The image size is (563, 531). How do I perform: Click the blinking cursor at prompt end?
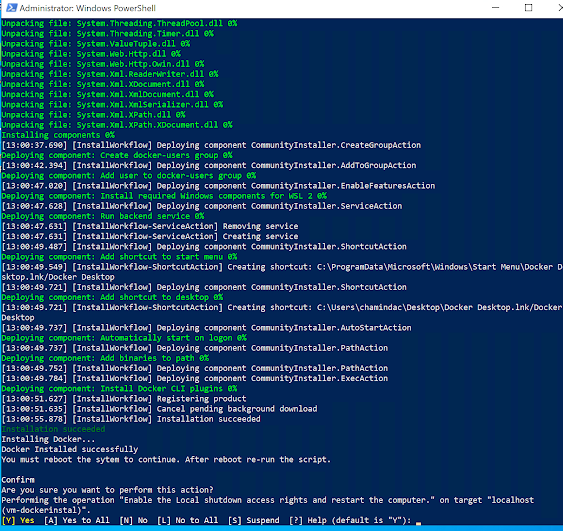[418, 523]
